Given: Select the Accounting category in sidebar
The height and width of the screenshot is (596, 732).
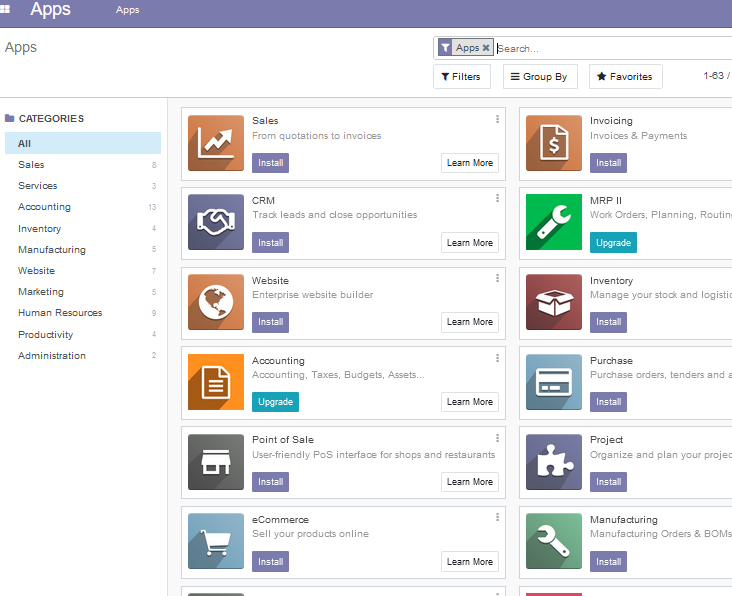Looking at the screenshot, I should pyautogui.click(x=83, y=207).
